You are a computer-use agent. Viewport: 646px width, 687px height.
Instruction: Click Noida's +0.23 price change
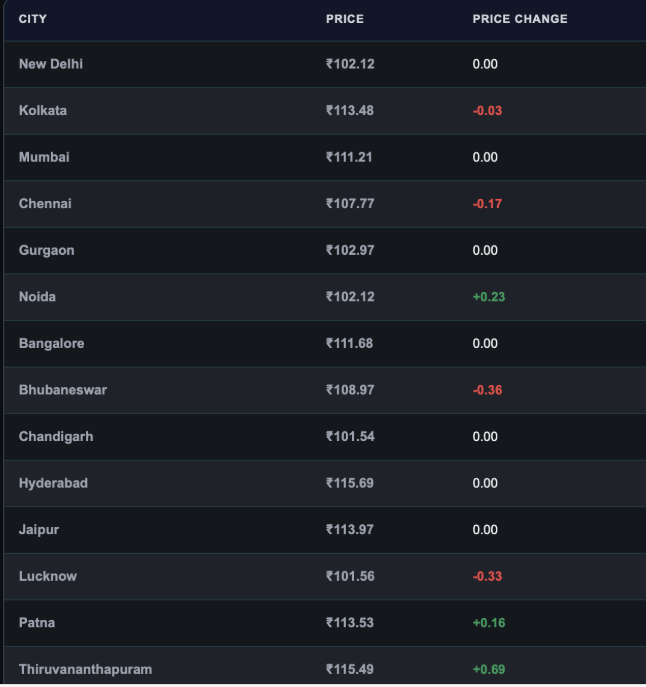[x=489, y=297]
